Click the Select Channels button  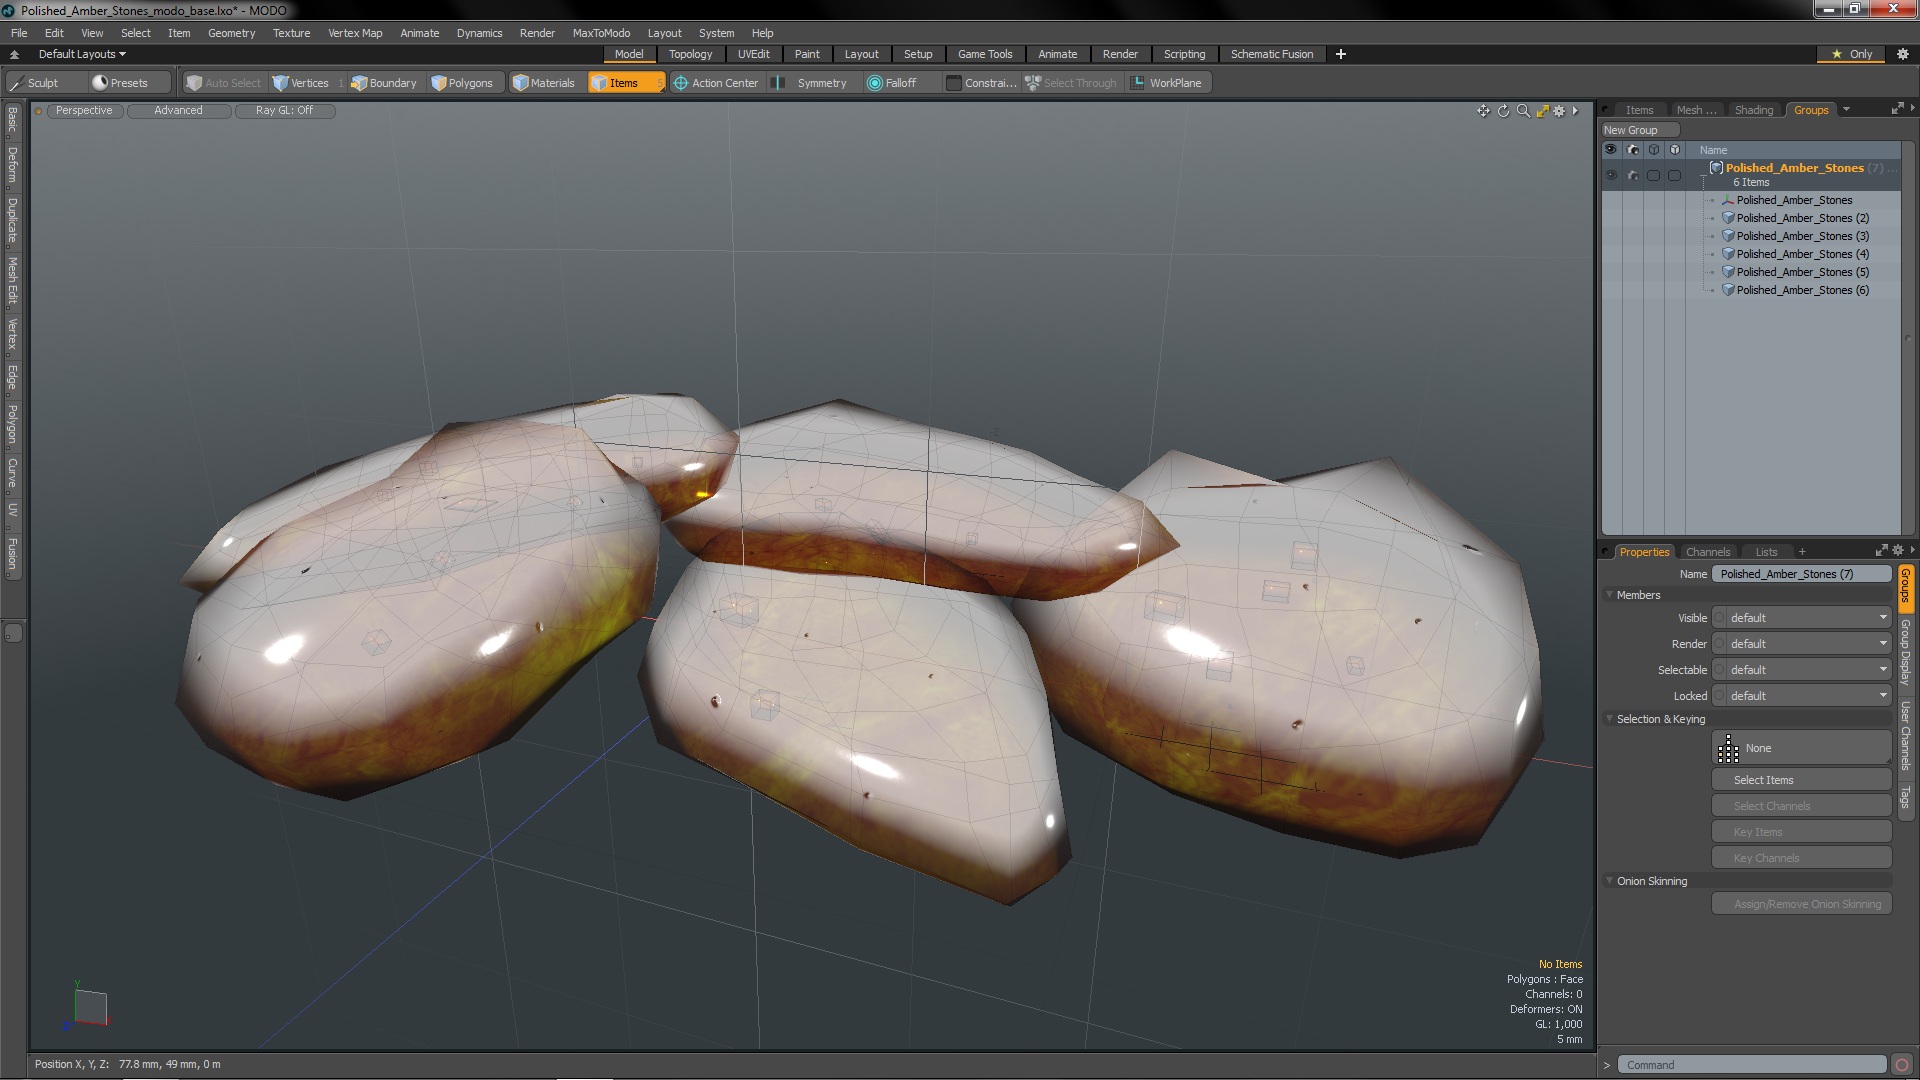1801,806
